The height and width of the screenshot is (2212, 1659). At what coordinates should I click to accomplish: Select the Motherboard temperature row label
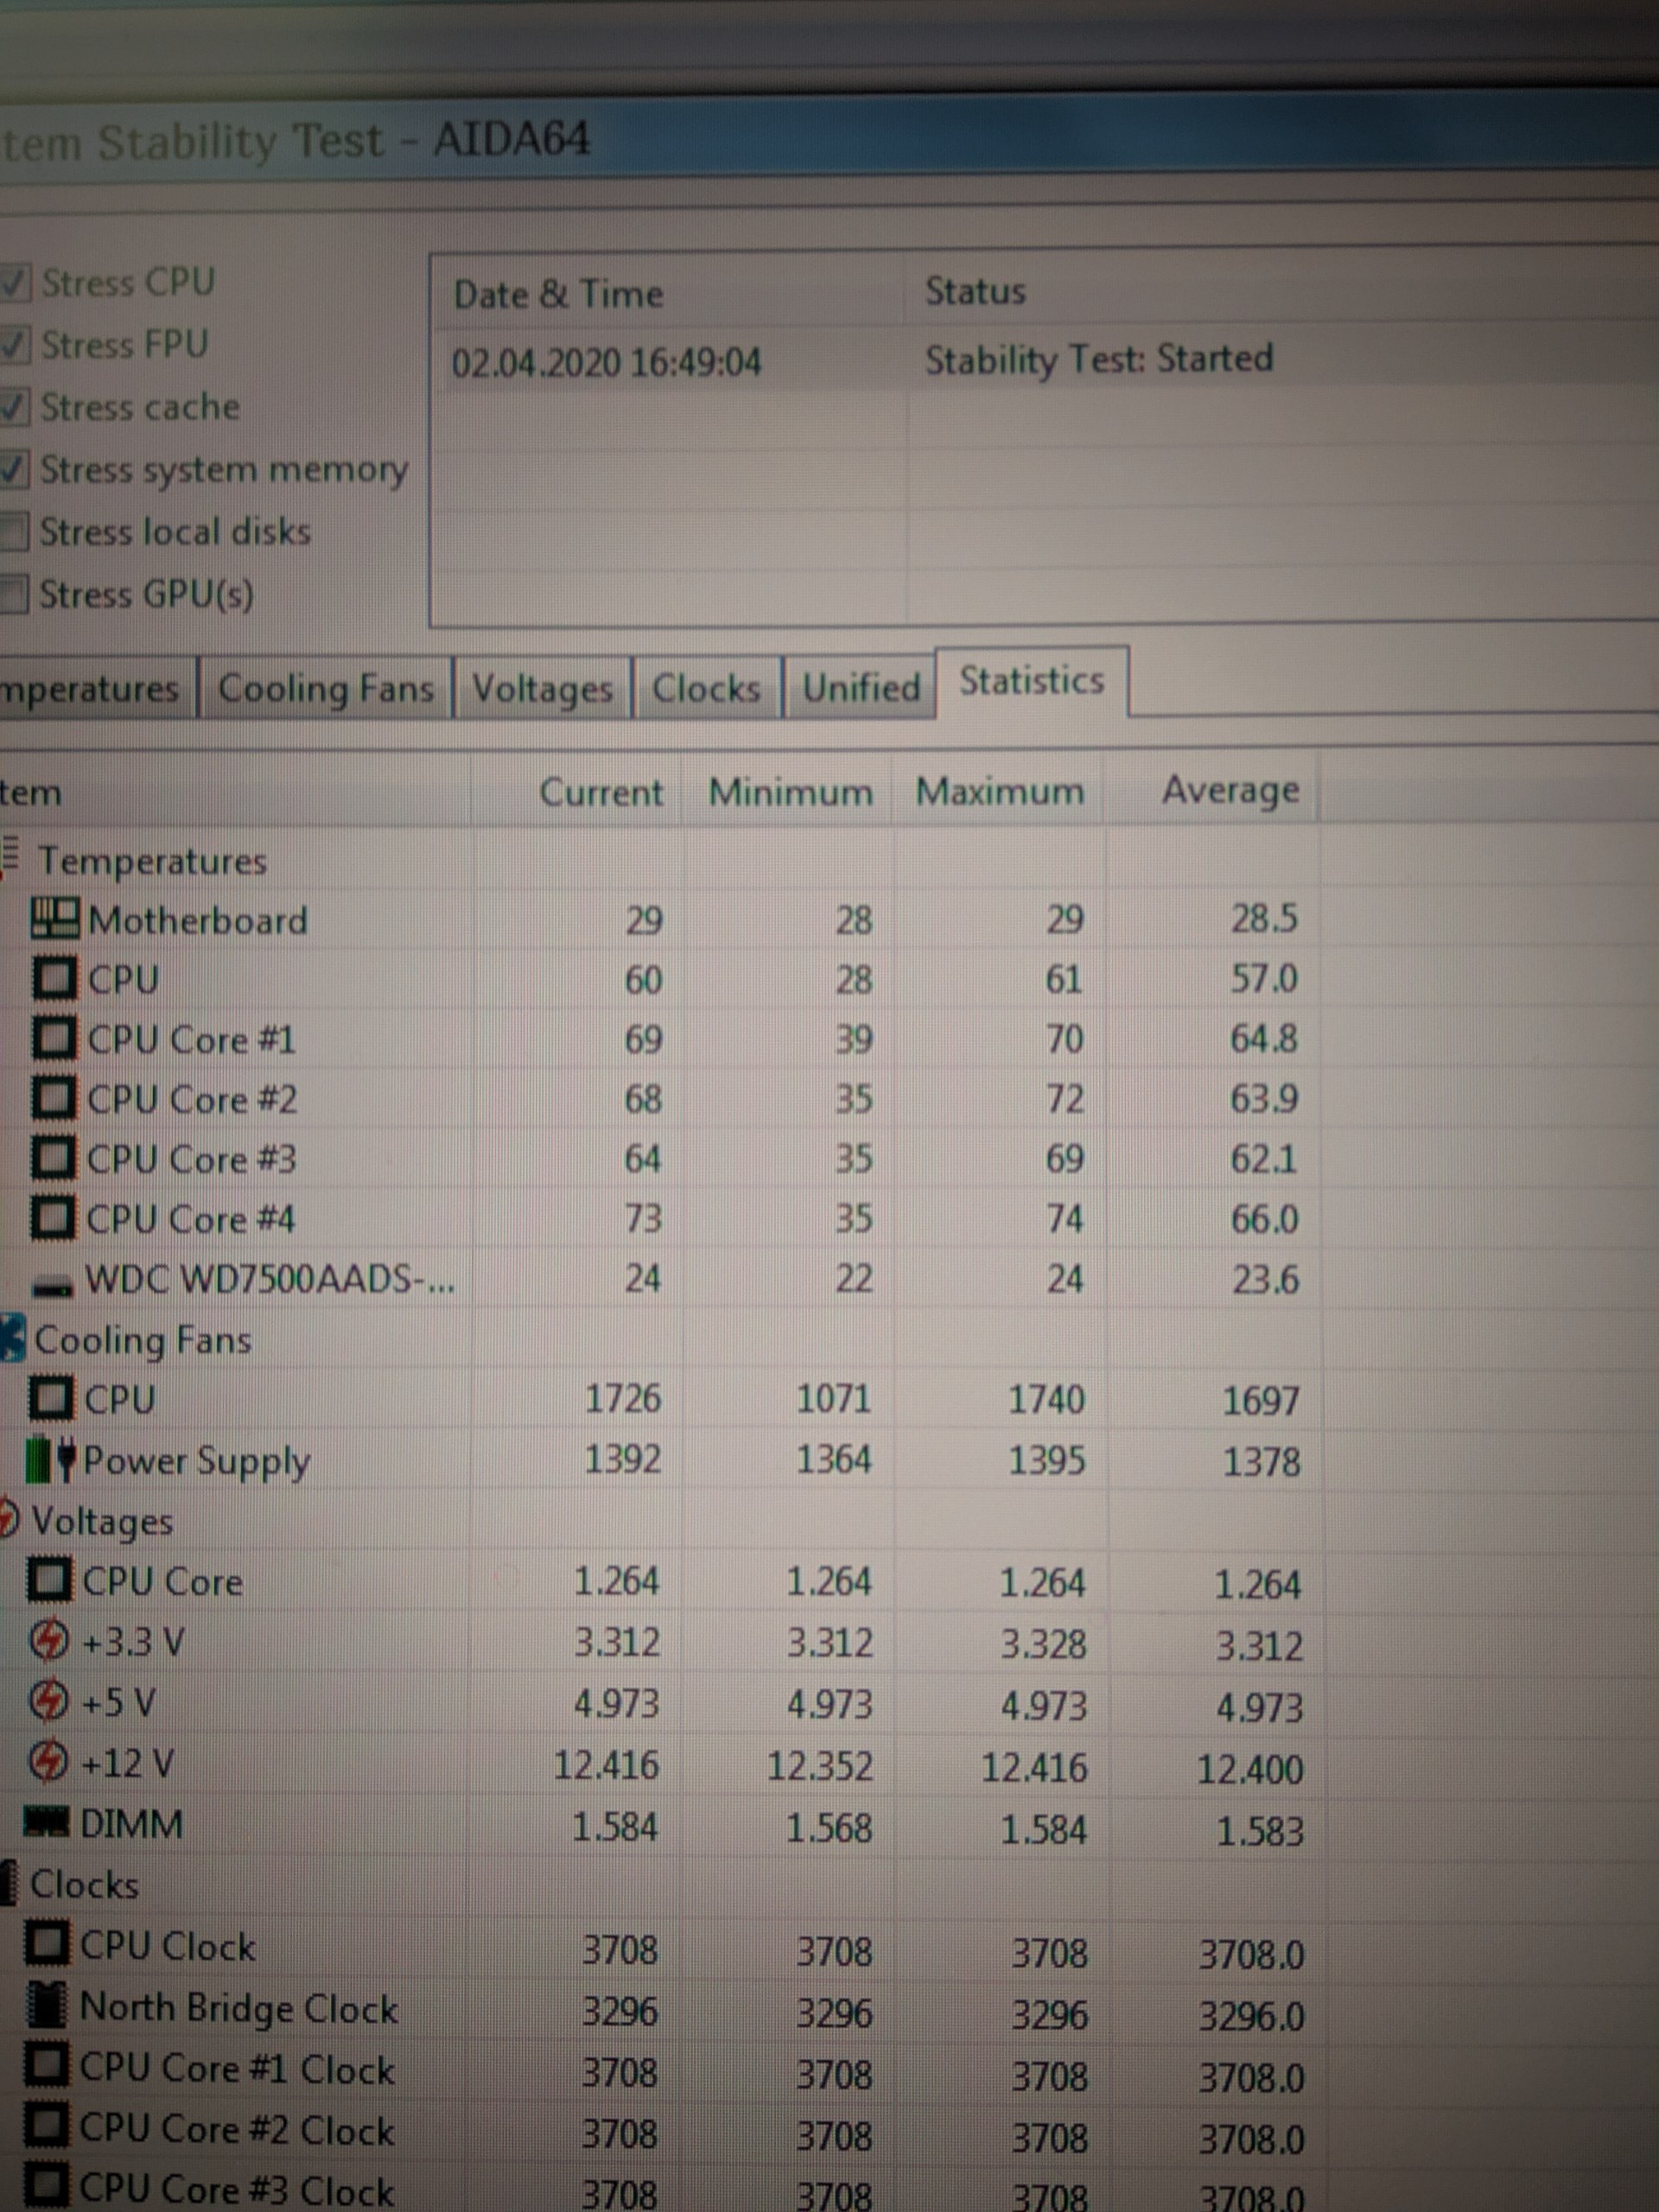click(198, 920)
